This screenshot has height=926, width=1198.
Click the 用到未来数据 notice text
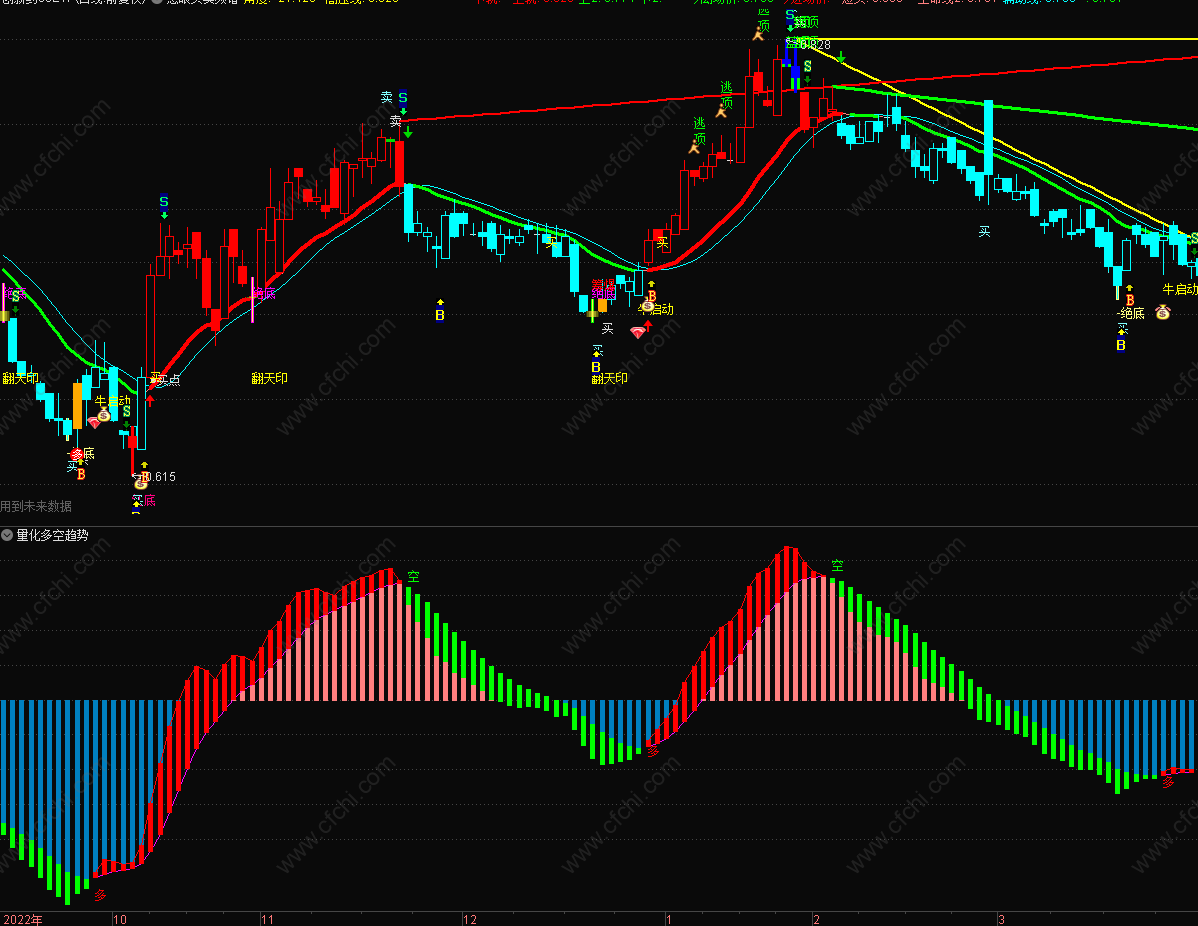(x=36, y=507)
